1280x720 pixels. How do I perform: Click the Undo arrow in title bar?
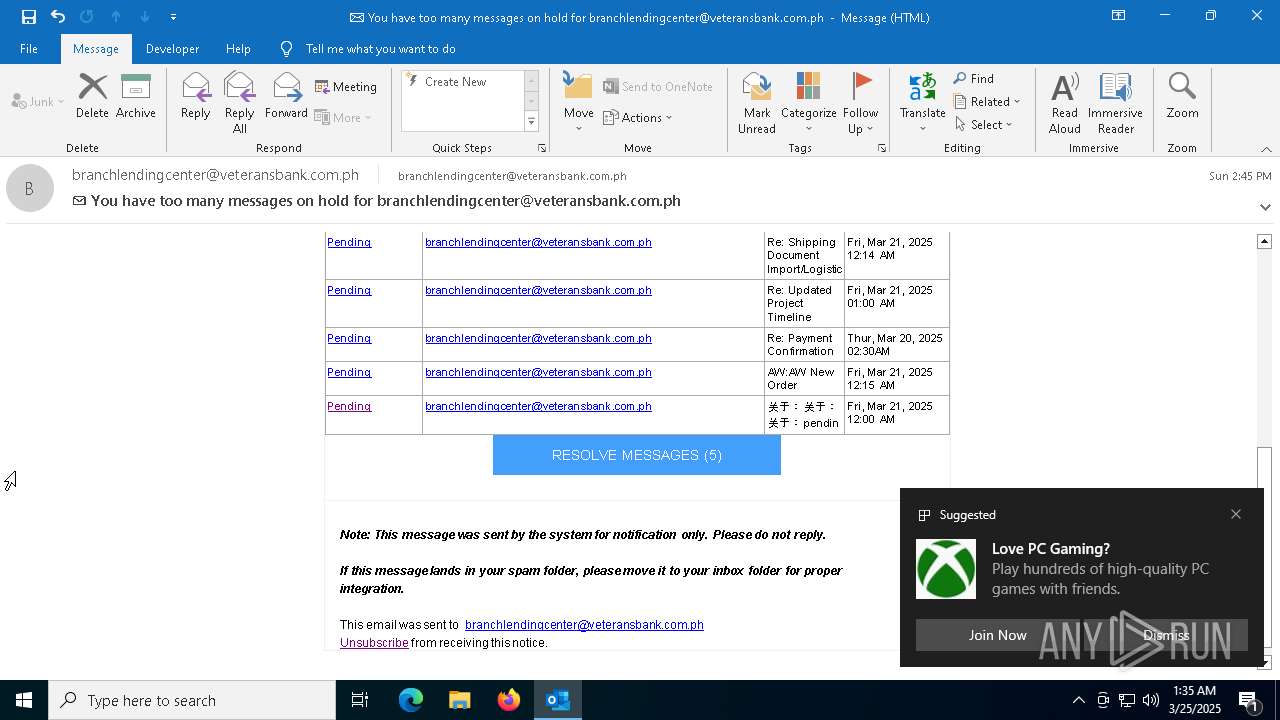click(x=58, y=17)
